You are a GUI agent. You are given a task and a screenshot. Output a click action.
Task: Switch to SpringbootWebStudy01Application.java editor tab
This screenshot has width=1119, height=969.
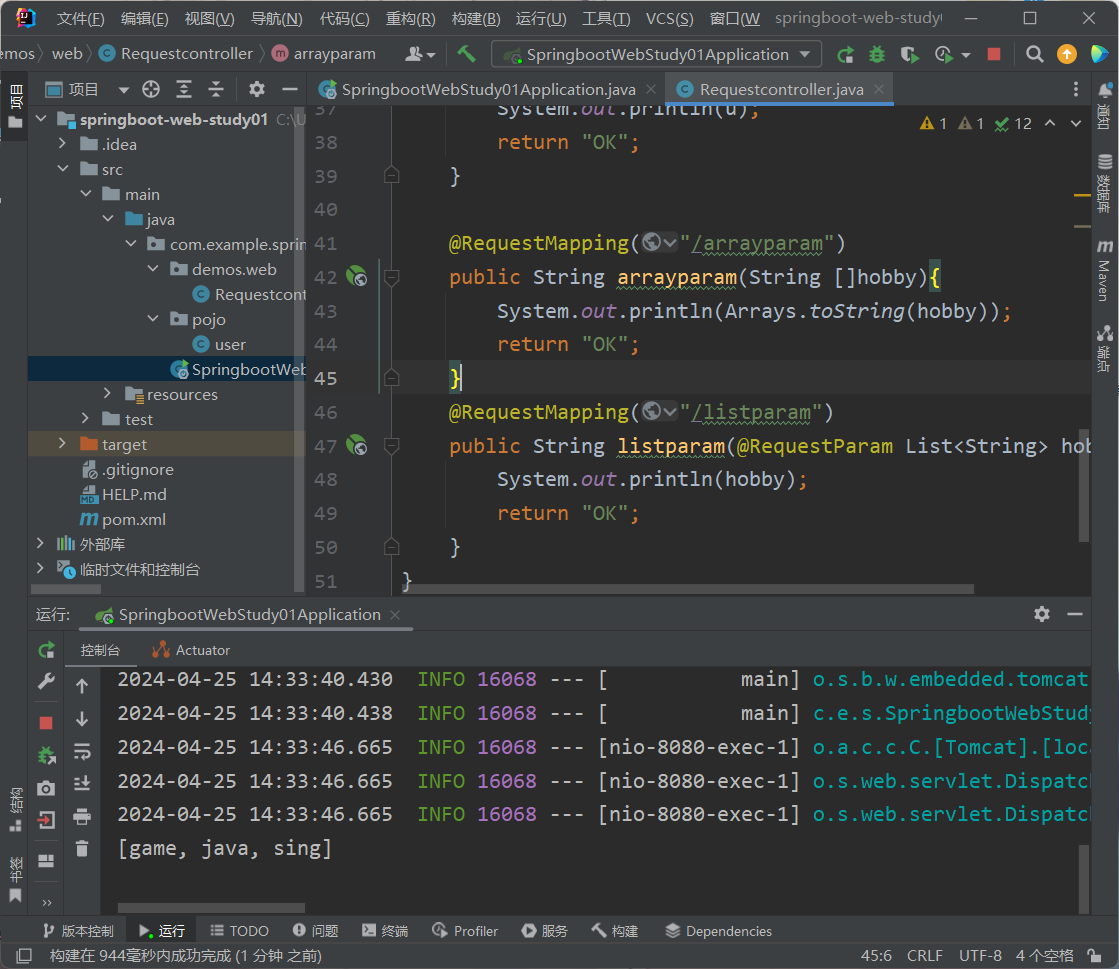(487, 89)
